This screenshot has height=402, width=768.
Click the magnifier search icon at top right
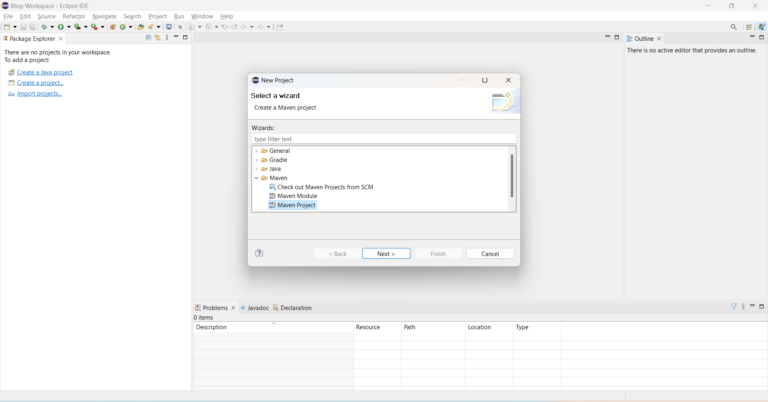click(733, 27)
